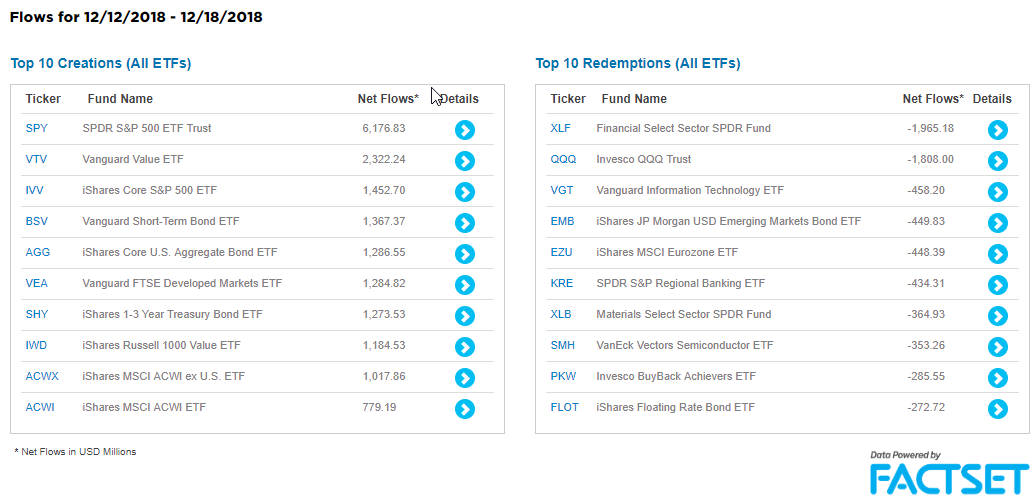Select iShares Floating Rate Bond ETF name
Image resolution: width=1031 pixels, height=502 pixels.
(675, 407)
